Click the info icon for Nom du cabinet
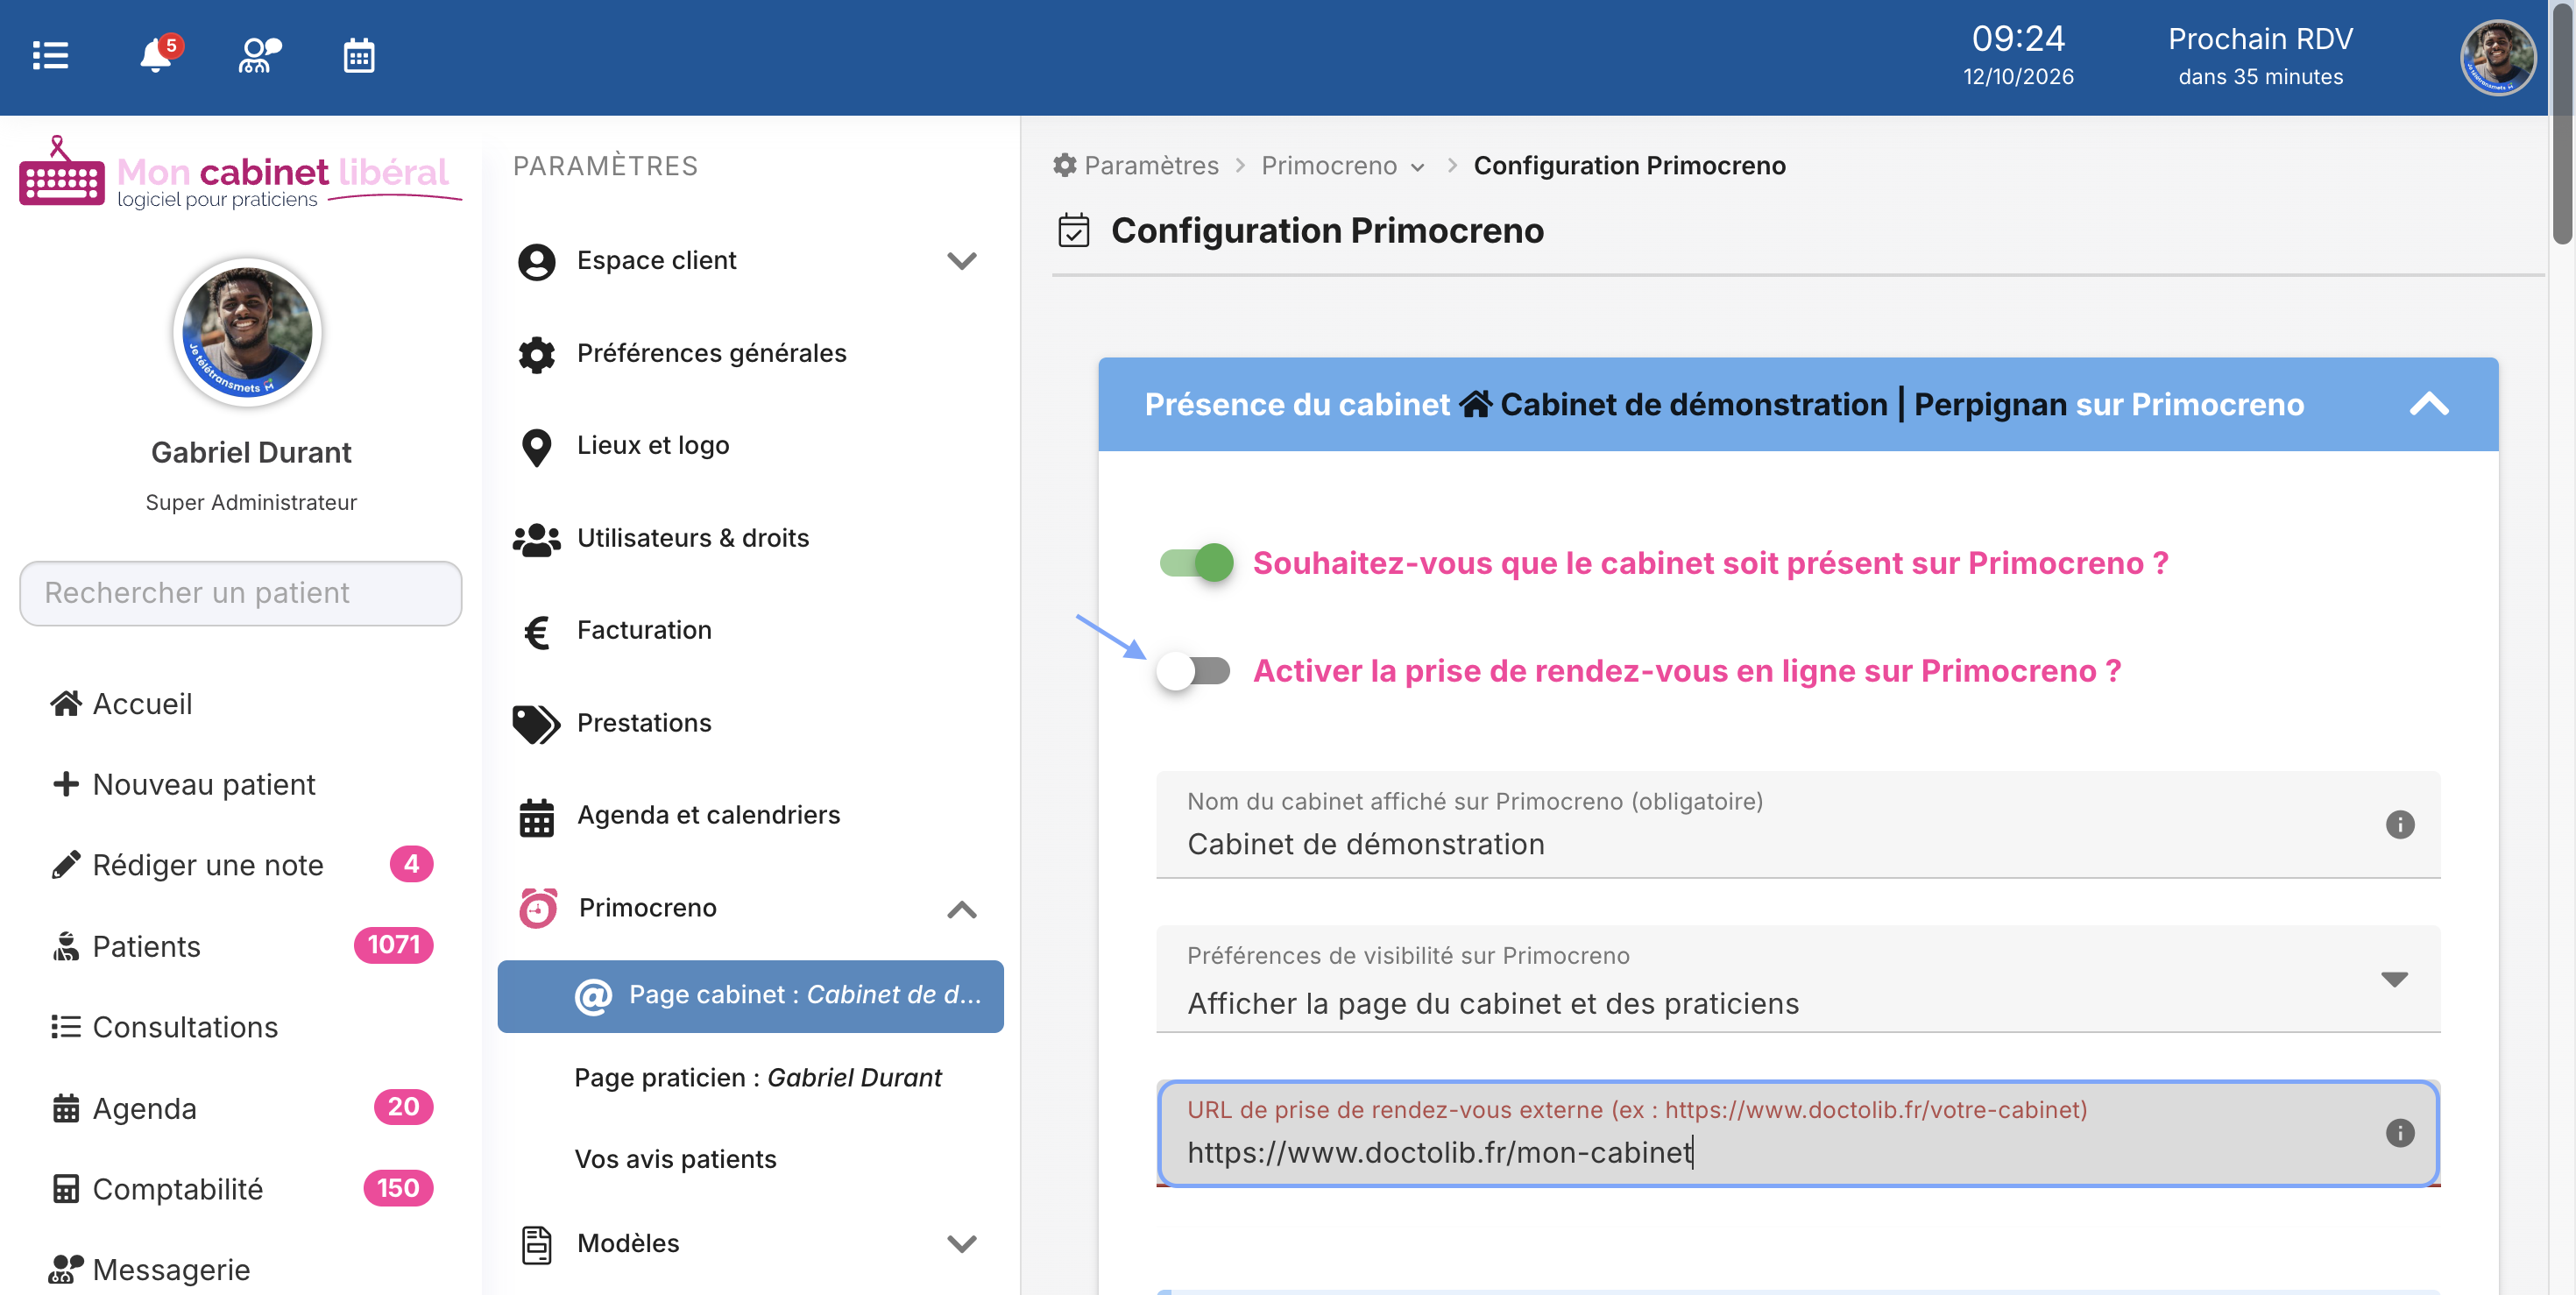 pos(2399,825)
